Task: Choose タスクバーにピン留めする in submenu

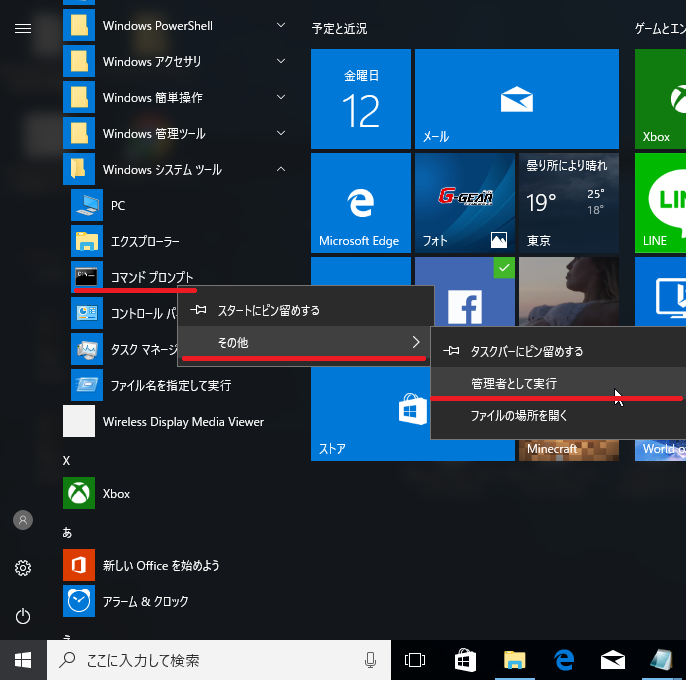Action: tap(558, 351)
